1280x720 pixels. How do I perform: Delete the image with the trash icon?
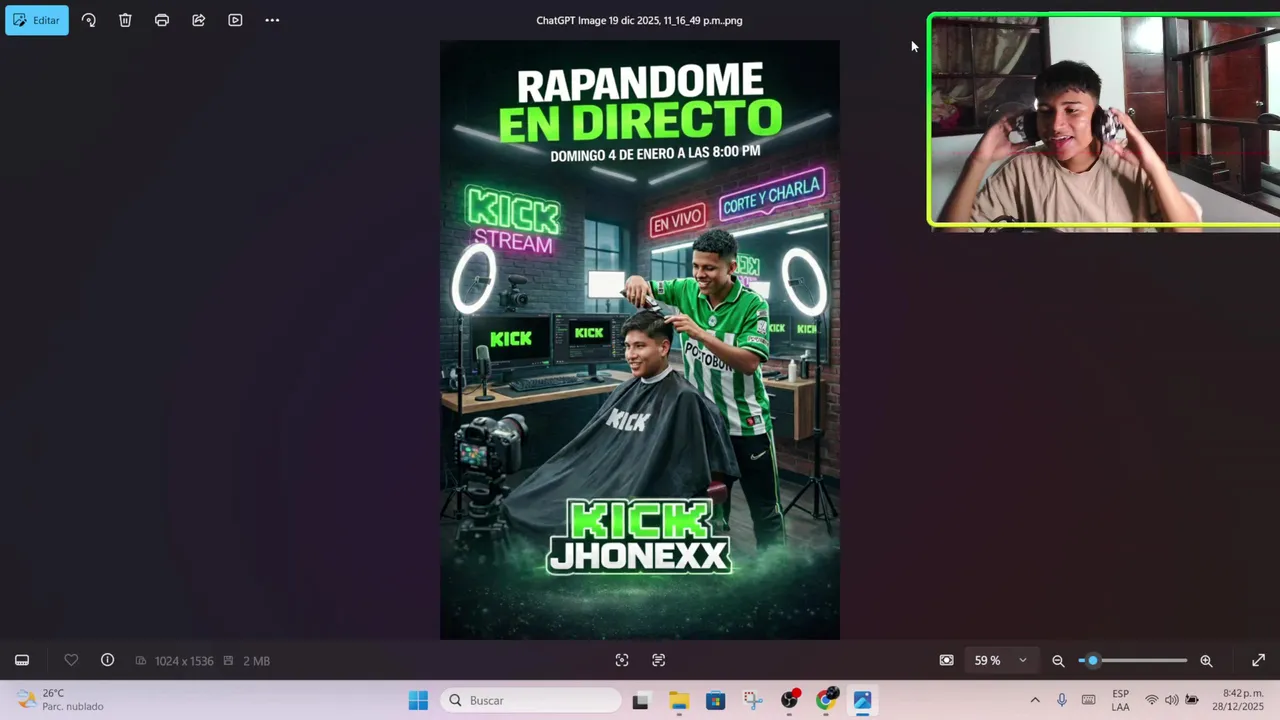point(125,20)
